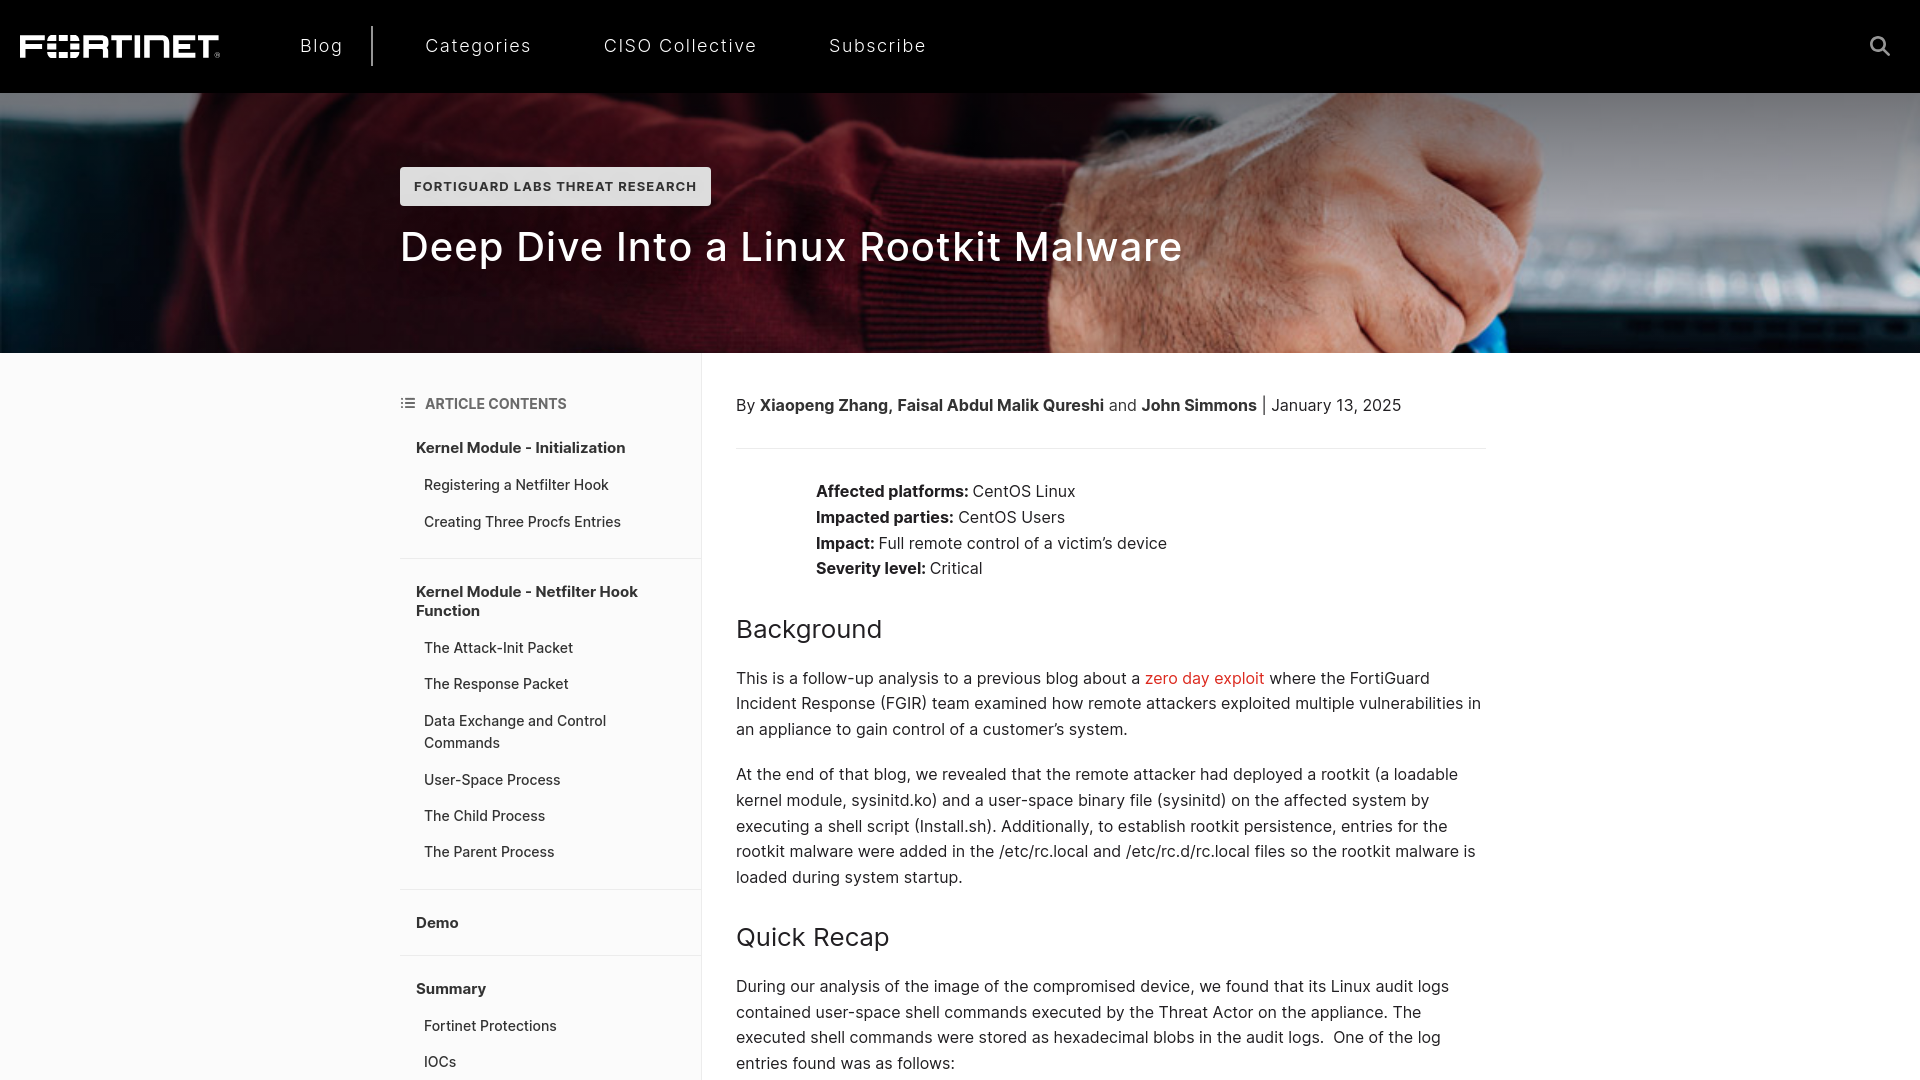The width and height of the screenshot is (1920, 1080).
Task: Expand the Kernel Module Netfilter Hook Function
Action: pyautogui.click(x=526, y=600)
